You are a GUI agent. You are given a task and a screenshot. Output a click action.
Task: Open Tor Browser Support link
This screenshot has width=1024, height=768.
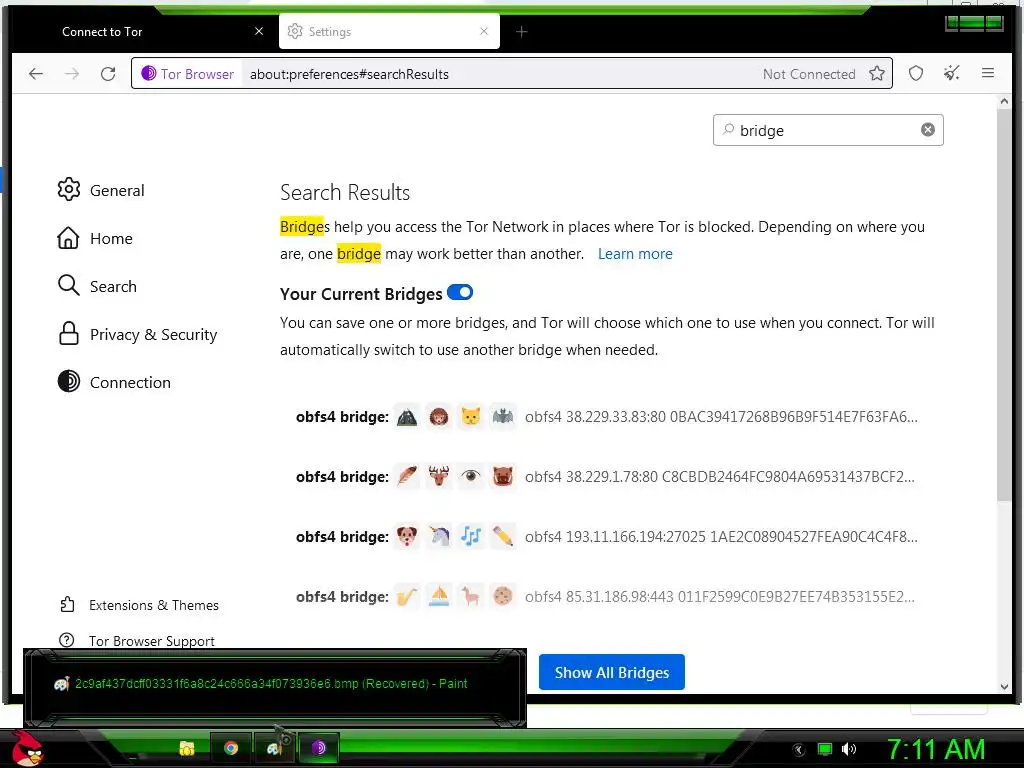pyautogui.click(x=136, y=641)
